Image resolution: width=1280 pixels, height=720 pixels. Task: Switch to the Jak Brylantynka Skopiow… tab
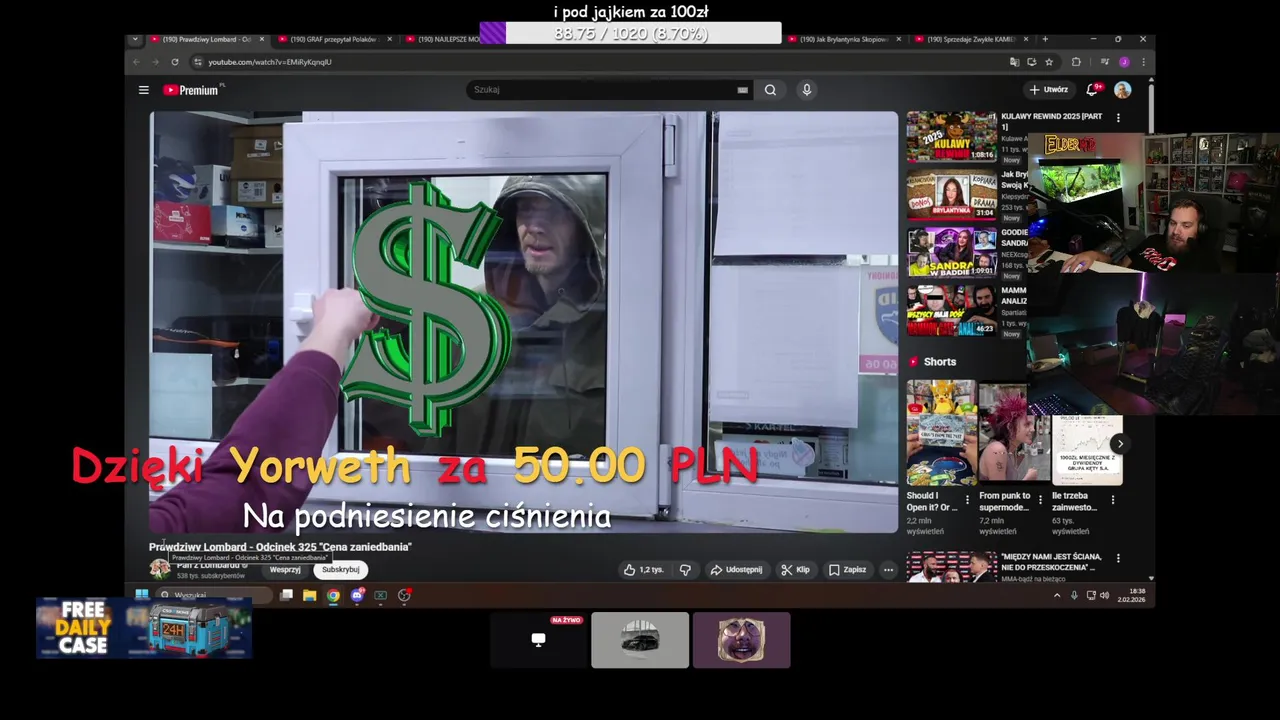pos(844,39)
